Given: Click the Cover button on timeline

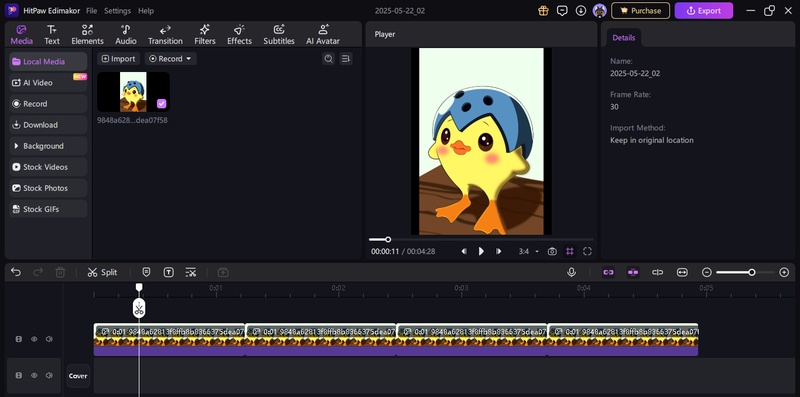Looking at the screenshot, I should [x=78, y=376].
